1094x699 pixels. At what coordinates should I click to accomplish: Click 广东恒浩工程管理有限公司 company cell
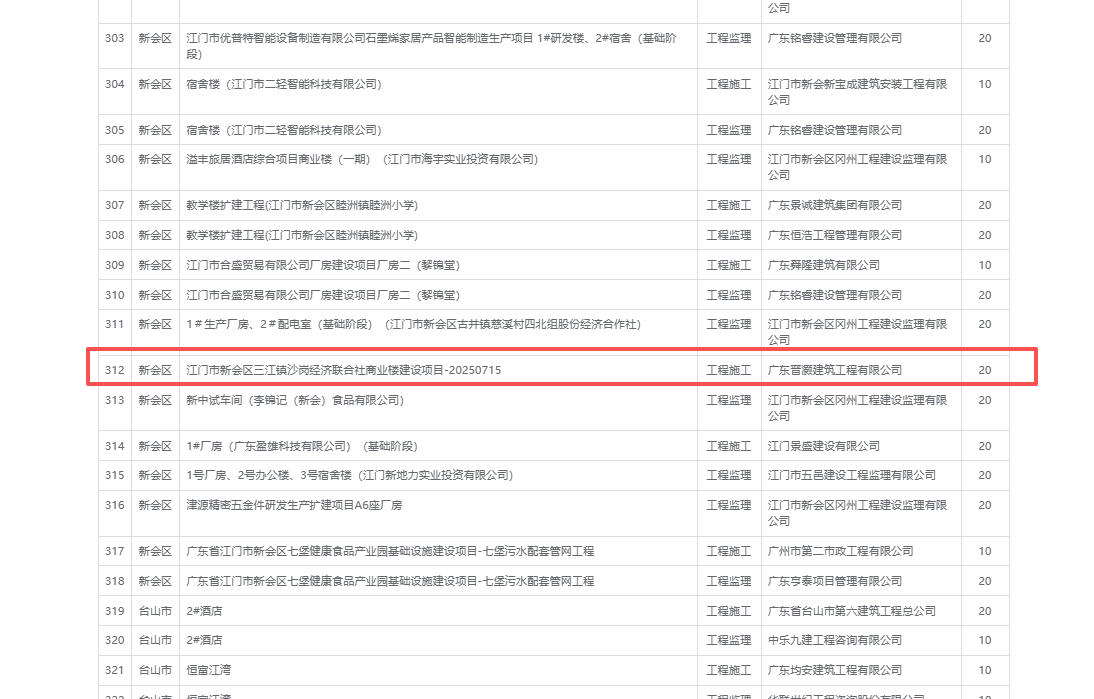[834, 235]
